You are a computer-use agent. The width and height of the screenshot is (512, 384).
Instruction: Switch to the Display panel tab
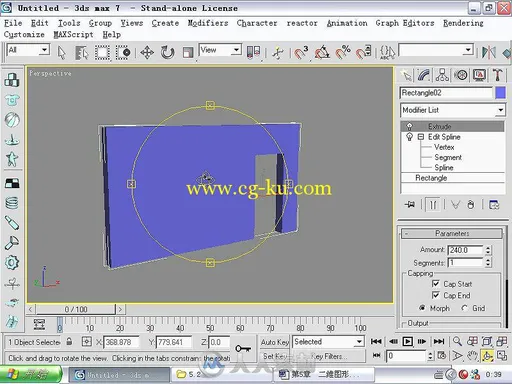(x=479, y=75)
